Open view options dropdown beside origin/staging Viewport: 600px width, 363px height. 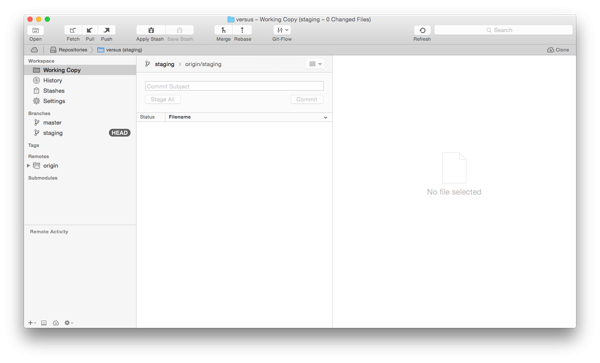315,64
